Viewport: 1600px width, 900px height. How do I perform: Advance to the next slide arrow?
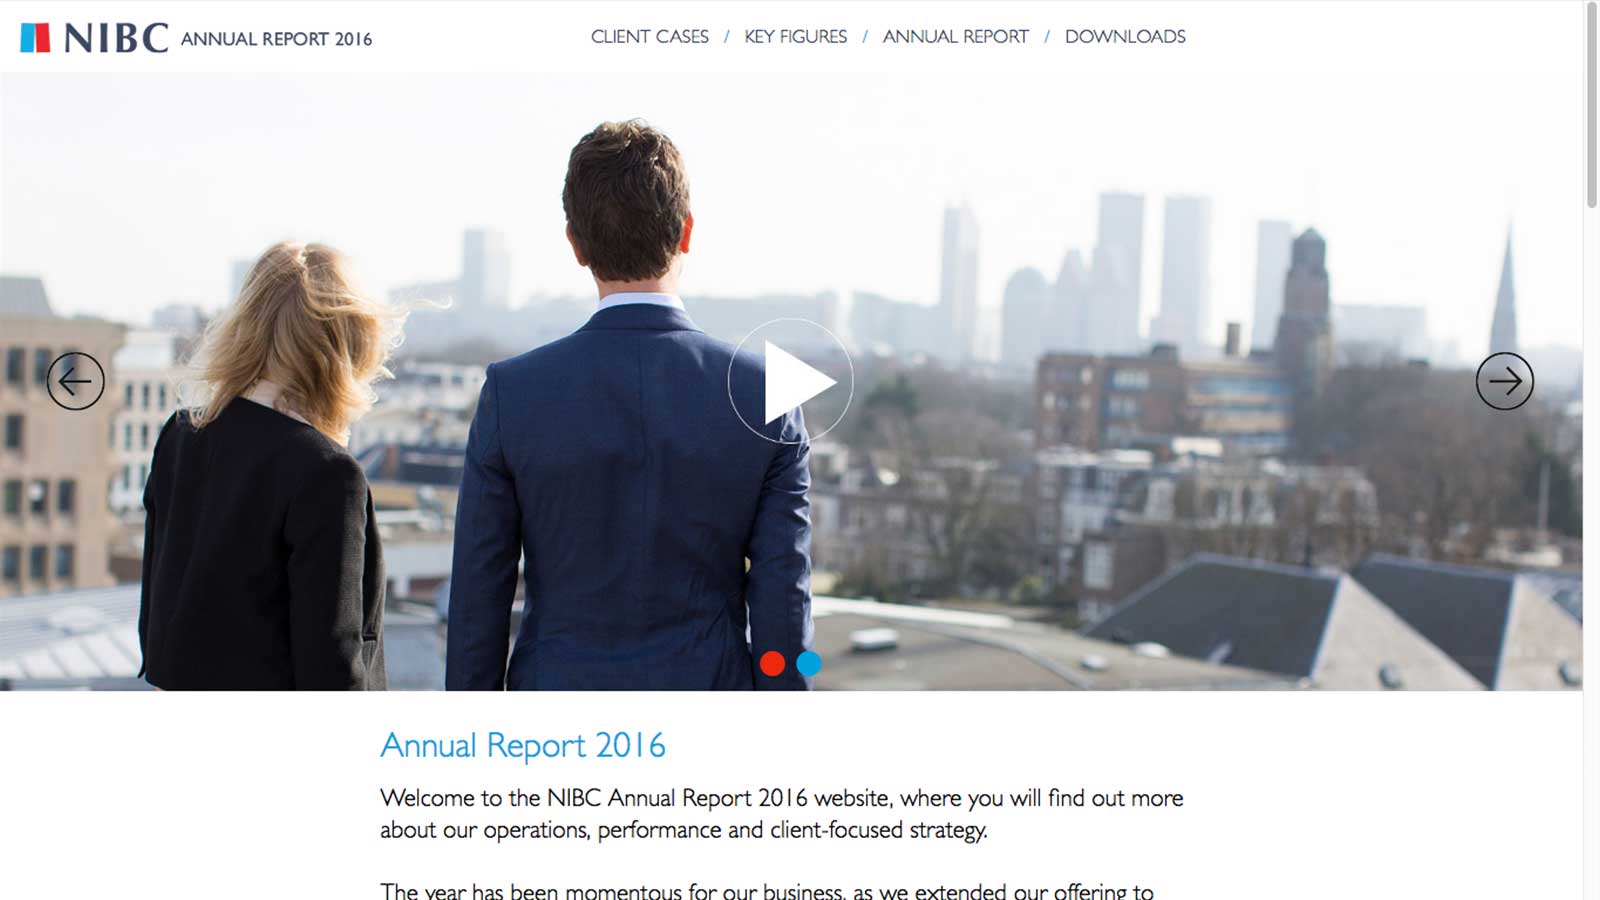pyautogui.click(x=1504, y=381)
